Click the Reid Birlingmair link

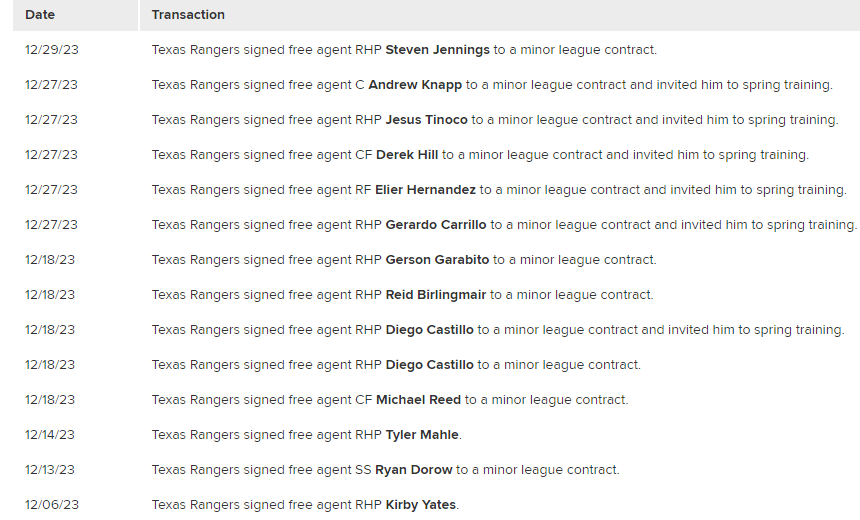point(436,295)
